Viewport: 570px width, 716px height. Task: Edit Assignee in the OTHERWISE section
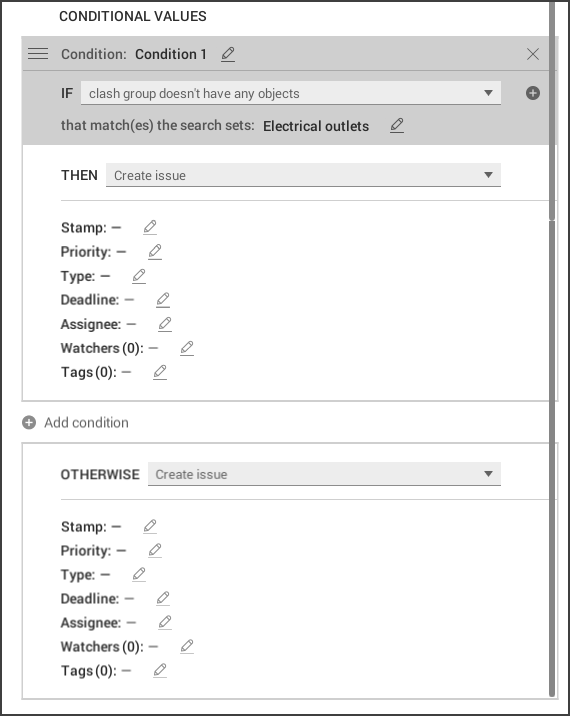pos(164,622)
